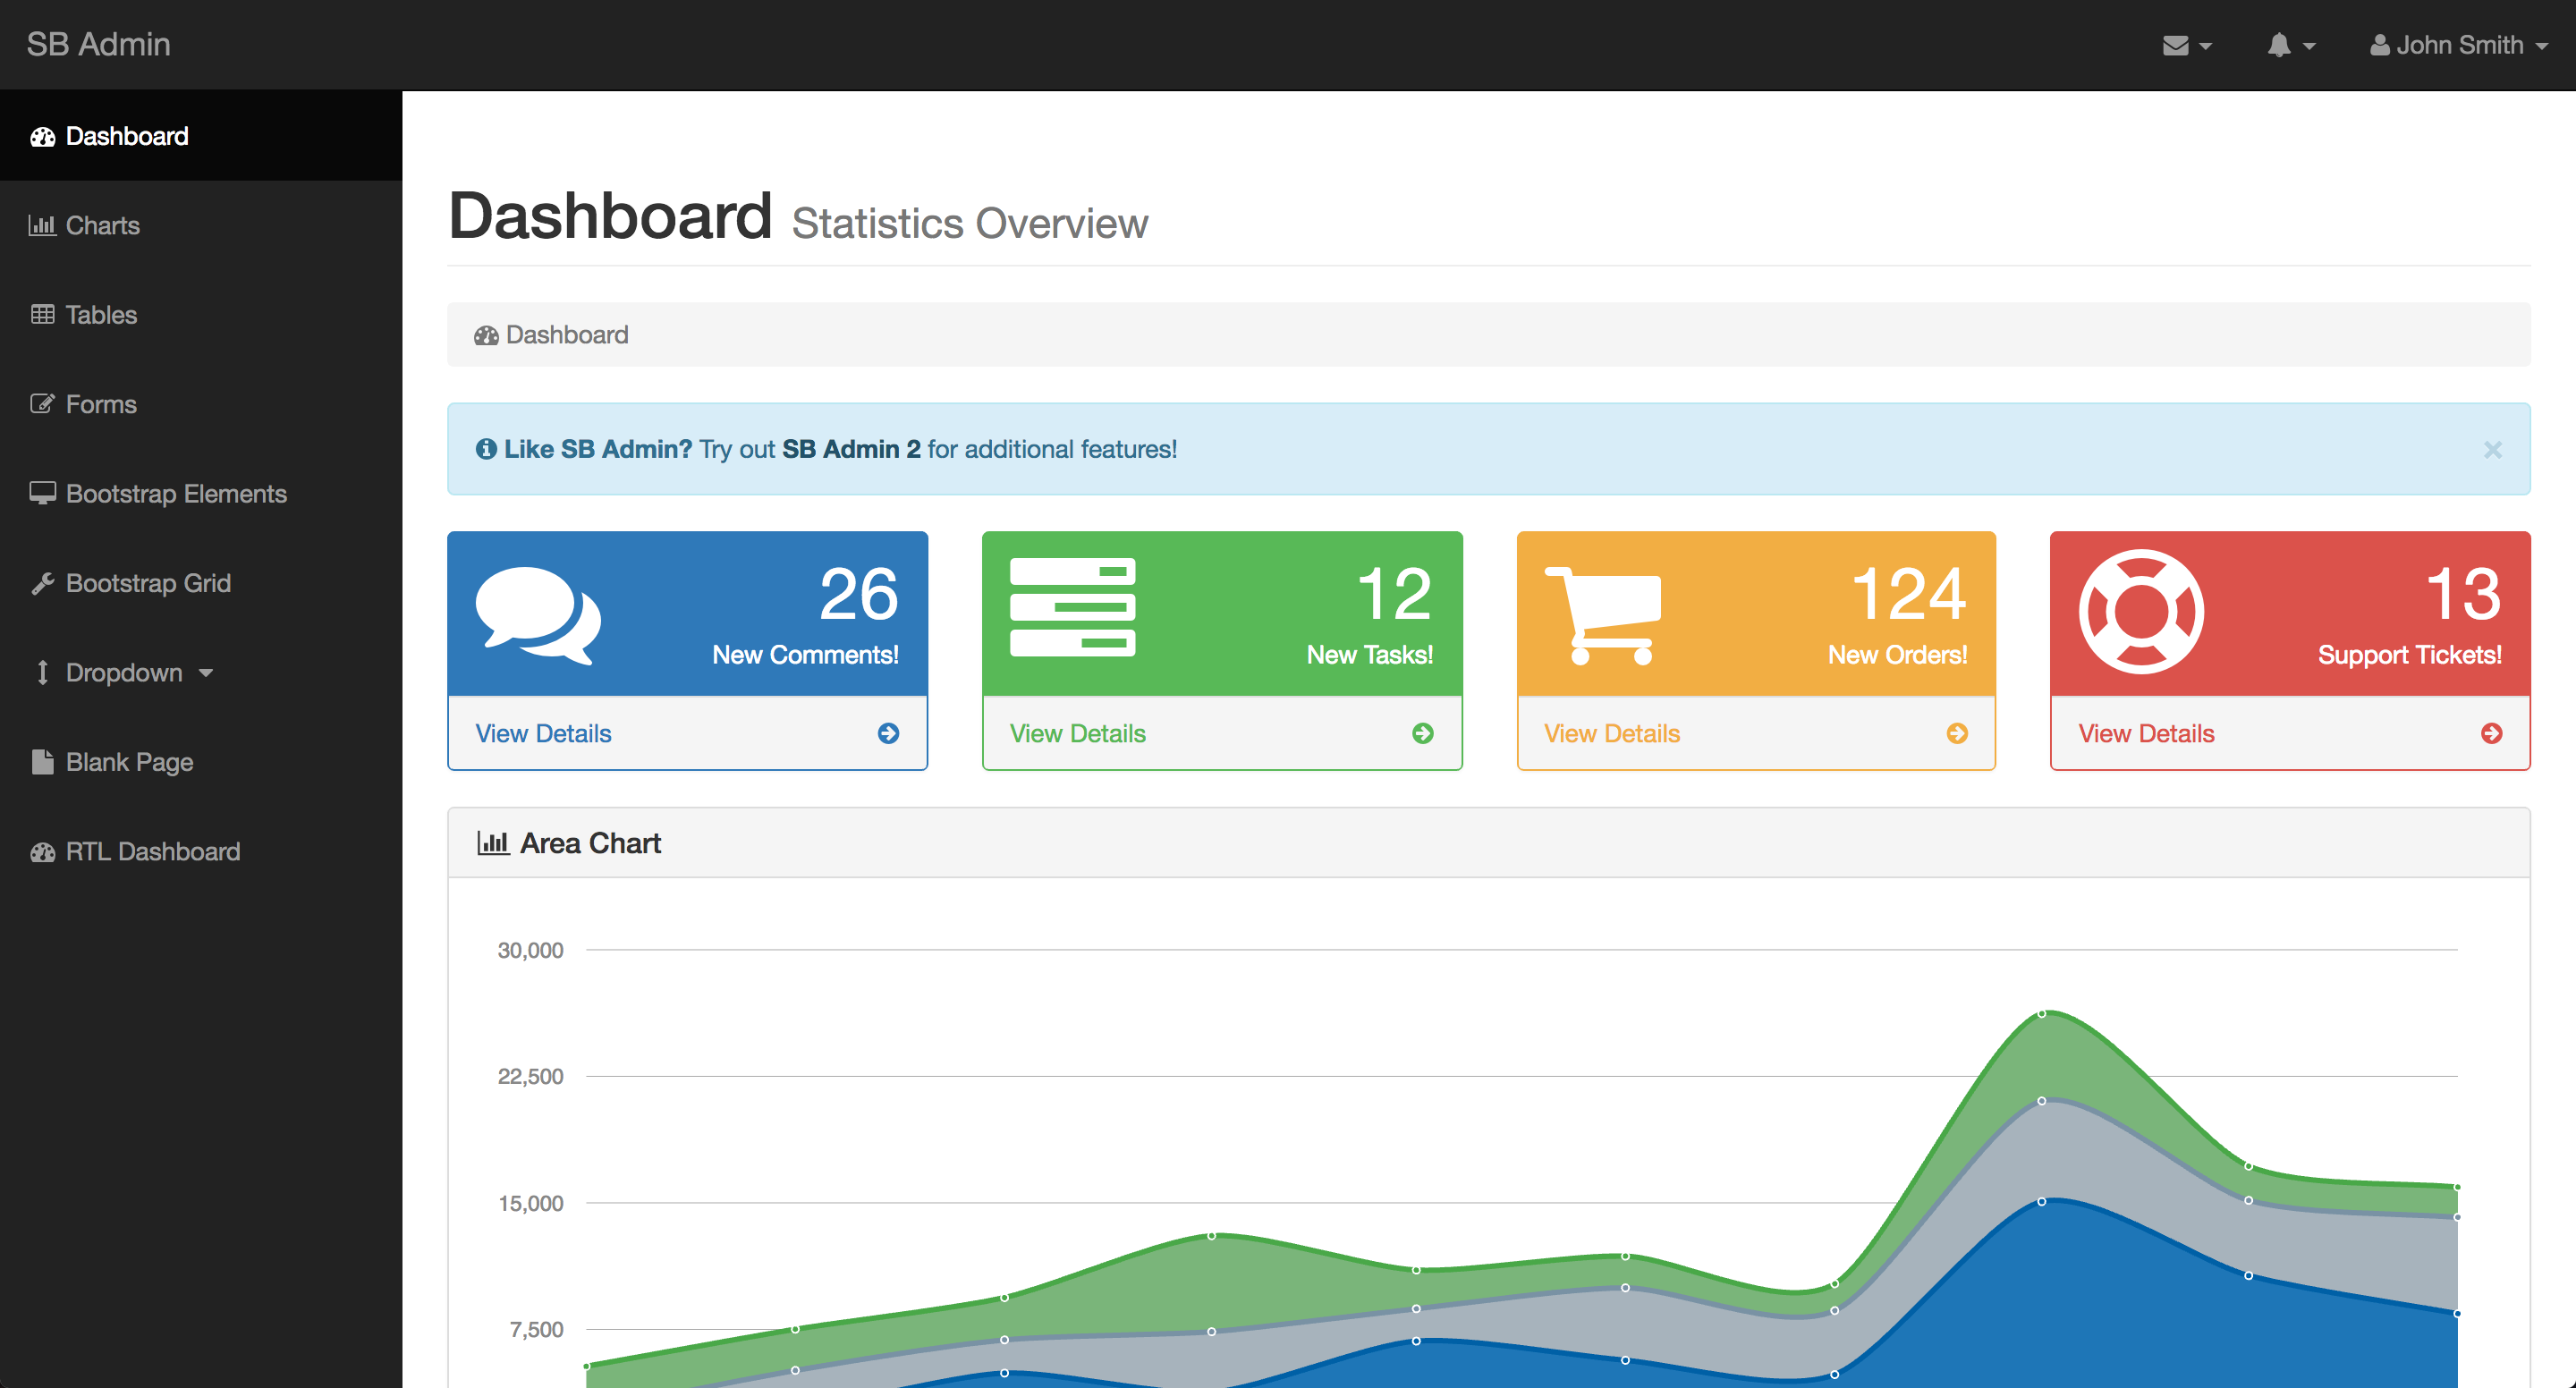Open the messages dropdown caret
Image resolution: width=2576 pixels, height=1388 pixels.
pos(2205,46)
